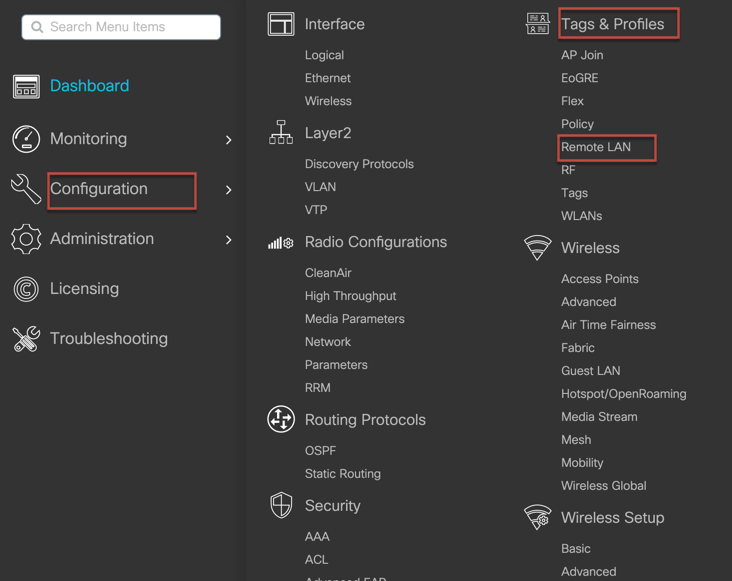The height and width of the screenshot is (581, 732).
Task: Open the Policy link
Action: (577, 124)
